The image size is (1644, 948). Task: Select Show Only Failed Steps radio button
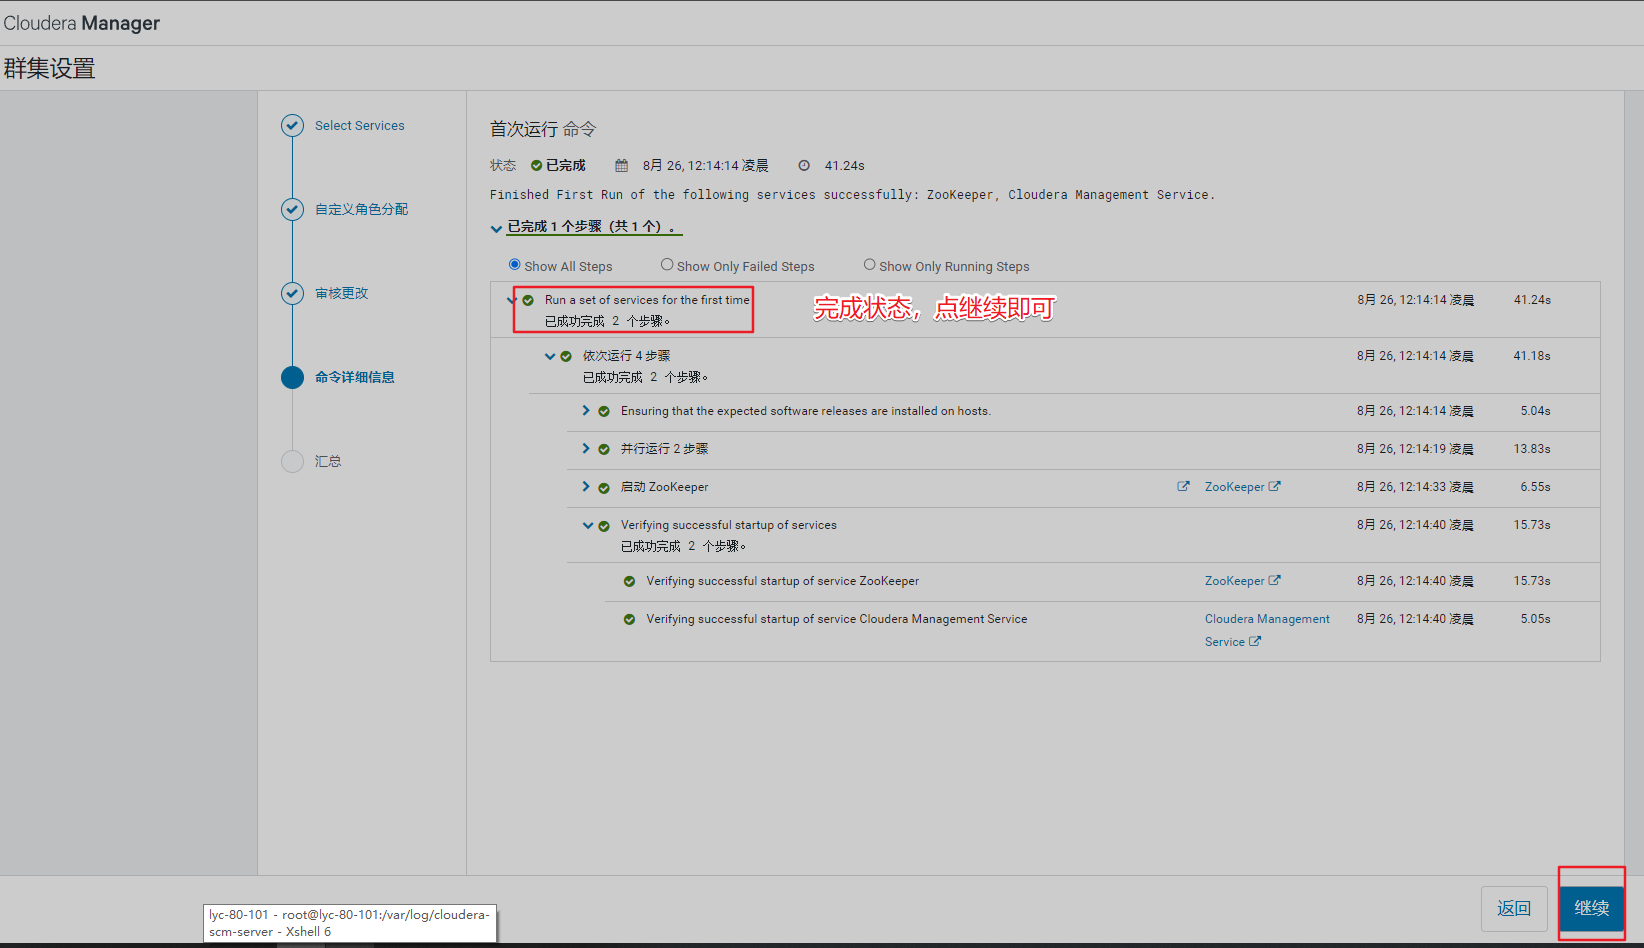[667, 265]
